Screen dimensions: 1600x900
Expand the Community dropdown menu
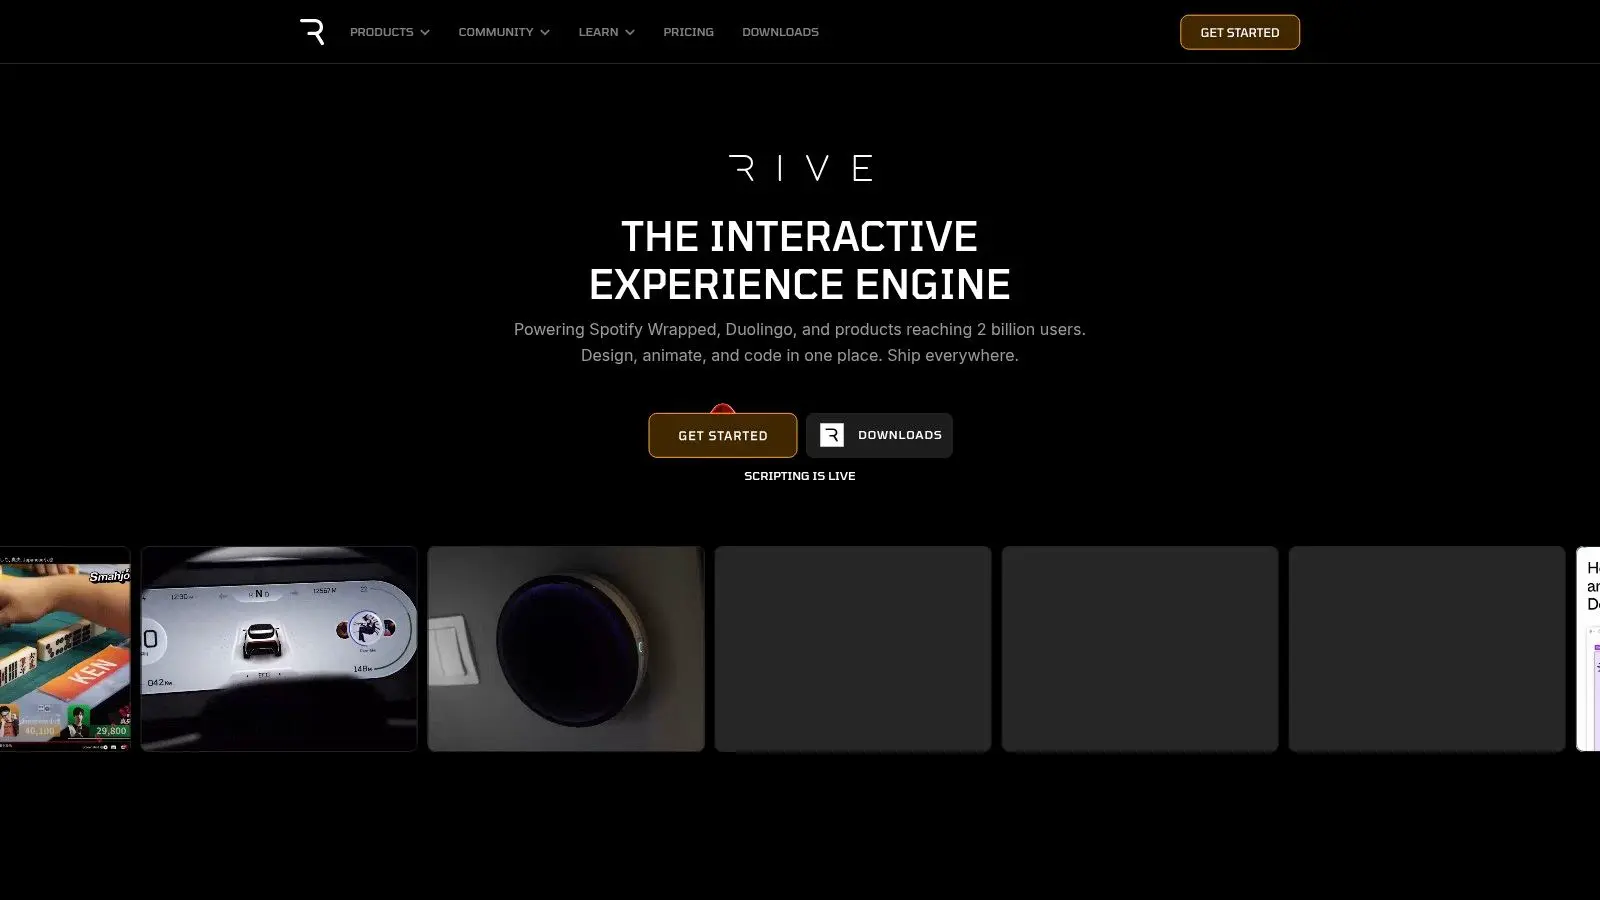tap(504, 32)
